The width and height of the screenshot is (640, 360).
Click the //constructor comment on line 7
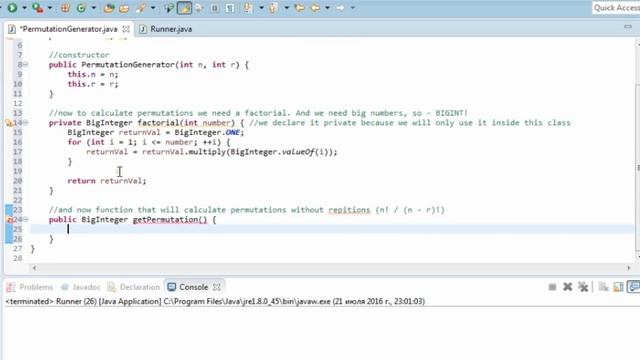pyautogui.click(x=79, y=55)
